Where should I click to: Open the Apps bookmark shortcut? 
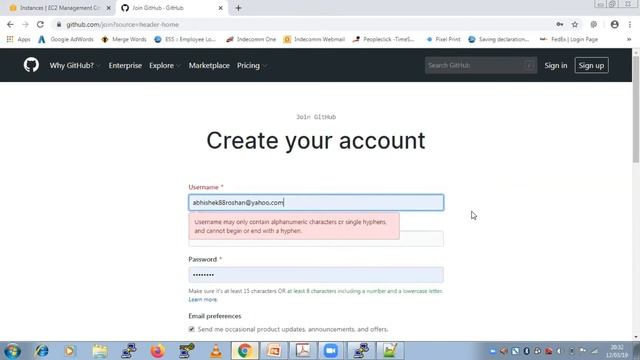[19, 39]
